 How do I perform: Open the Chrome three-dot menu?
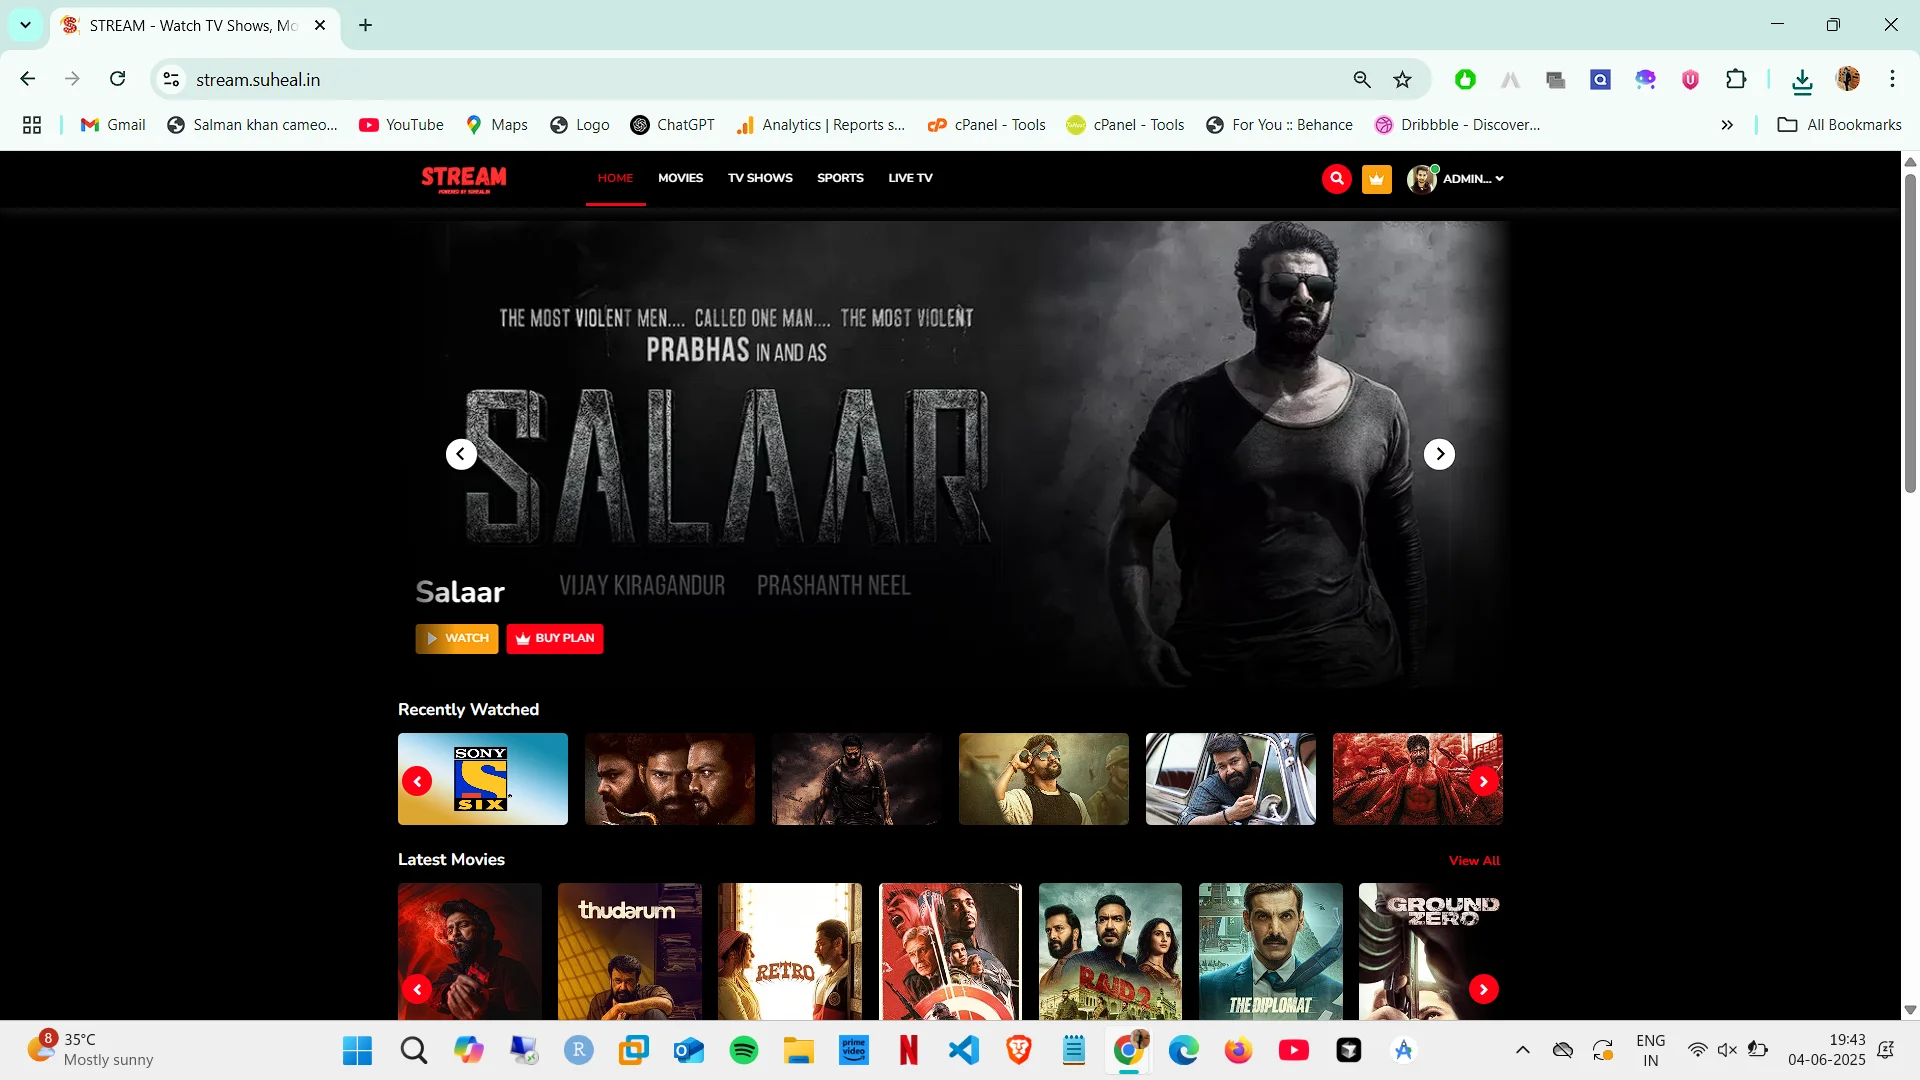1892,79
